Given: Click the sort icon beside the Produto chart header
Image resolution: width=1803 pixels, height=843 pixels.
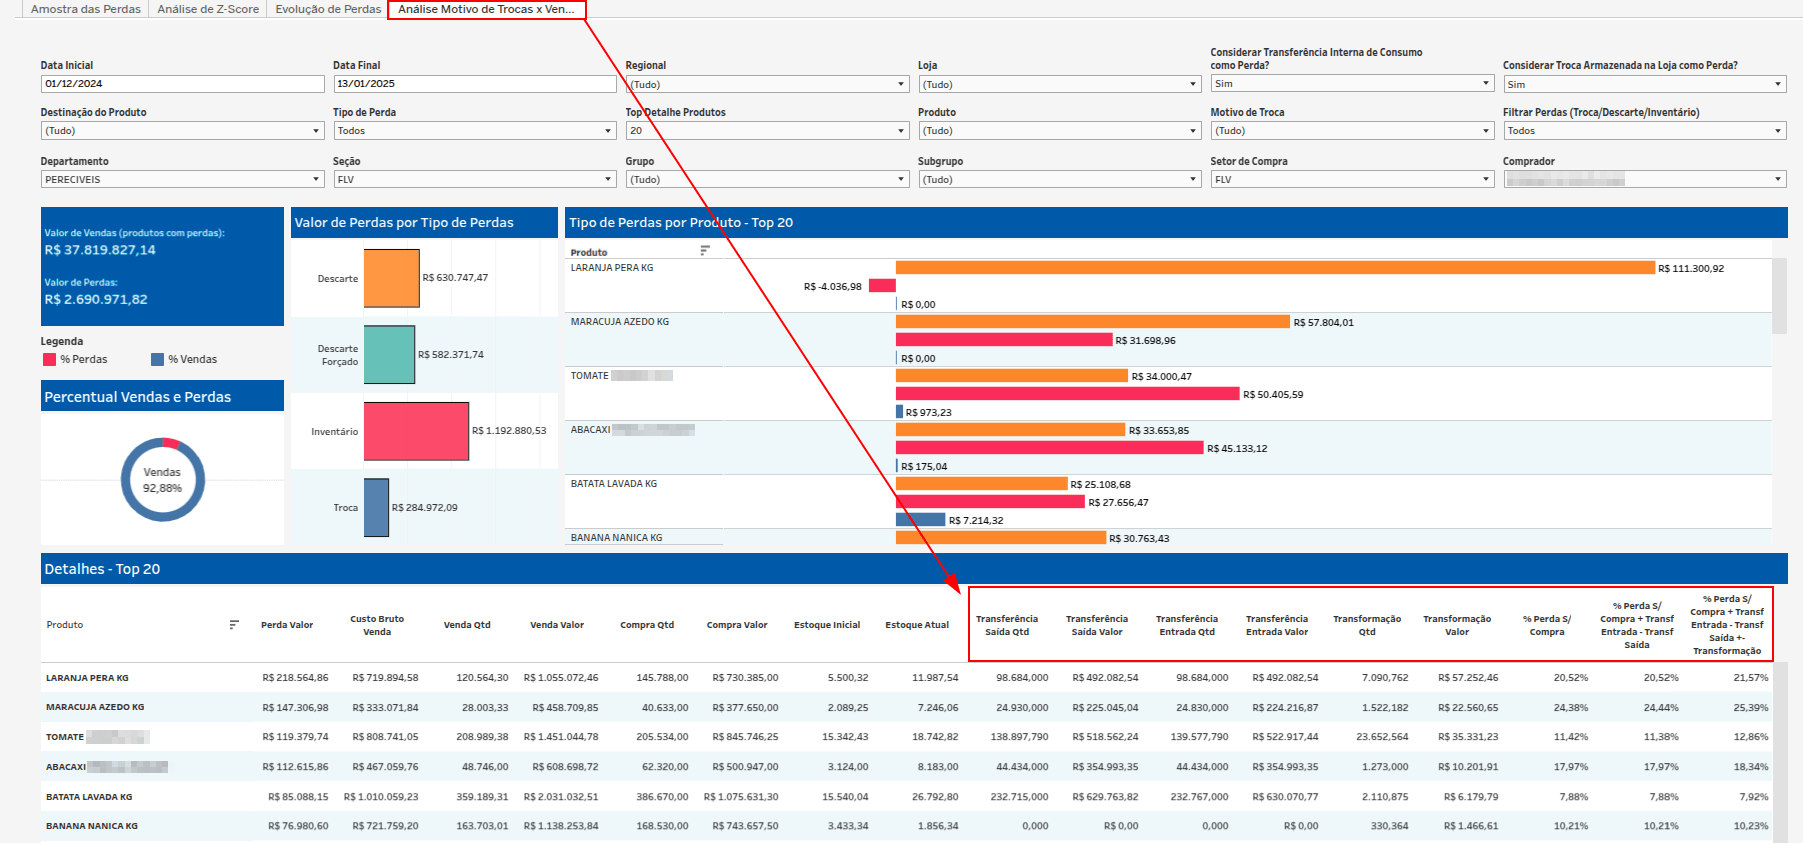Looking at the screenshot, I should 705,250.
